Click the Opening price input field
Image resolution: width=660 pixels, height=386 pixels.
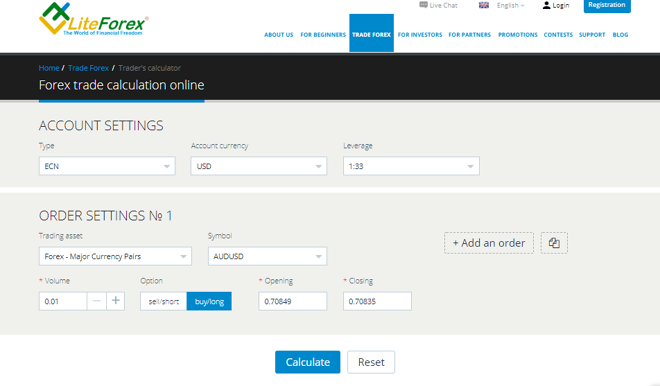tap(293, 301)
